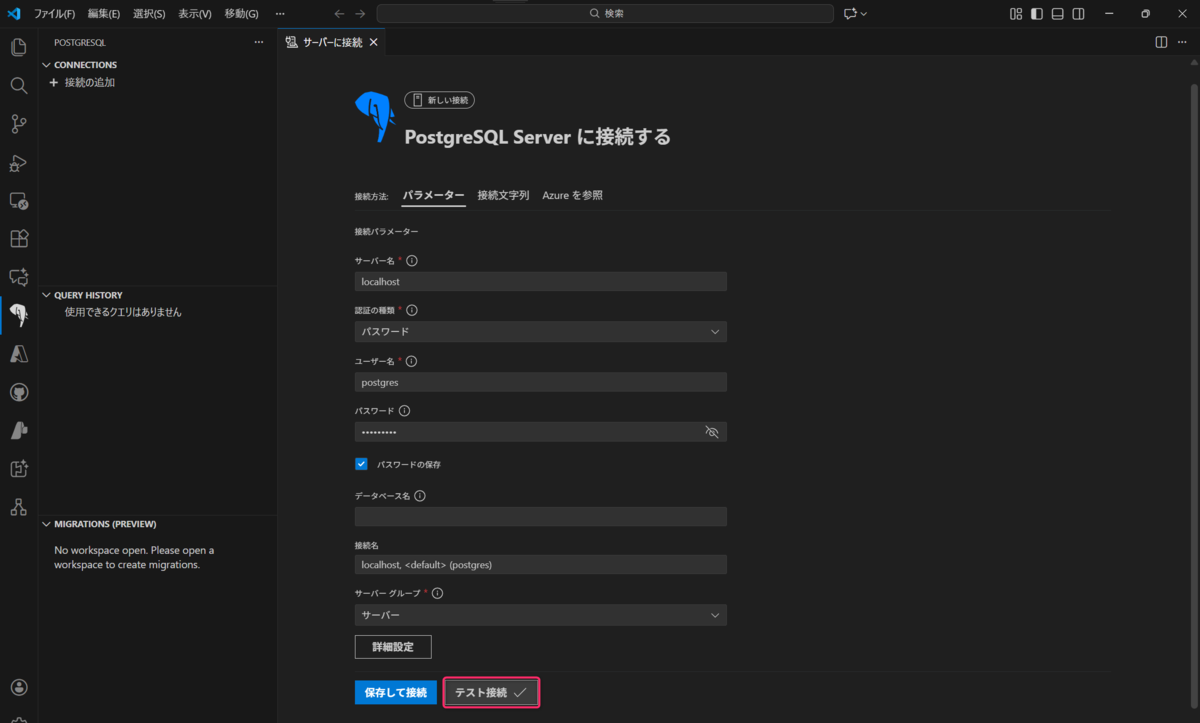This screenshot has height=723, width=1200.
Task: Switch to the 接続文字列 tab
Action: pos(503,195)
